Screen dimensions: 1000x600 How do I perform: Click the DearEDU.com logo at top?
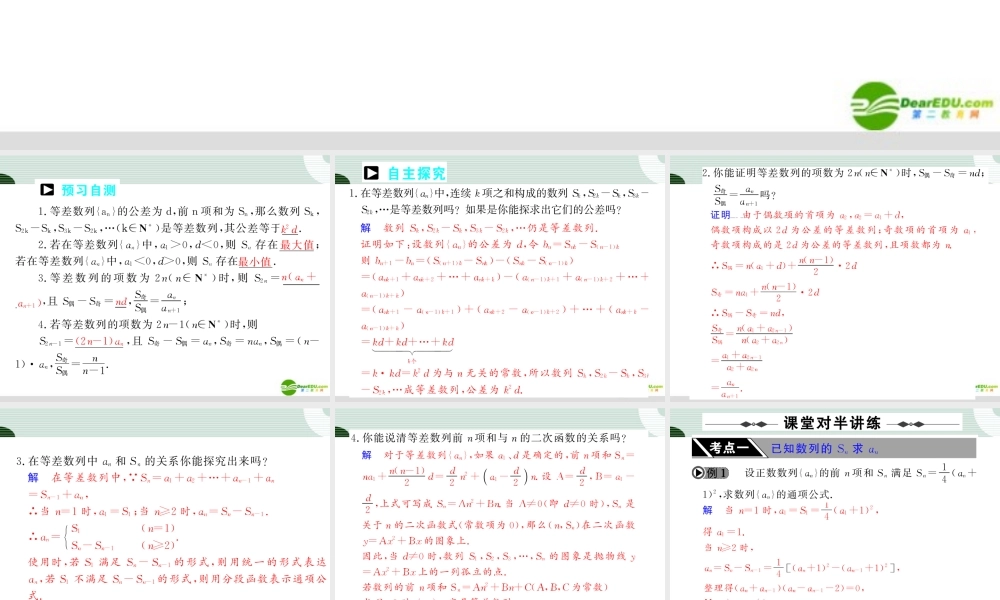point(922,106)
